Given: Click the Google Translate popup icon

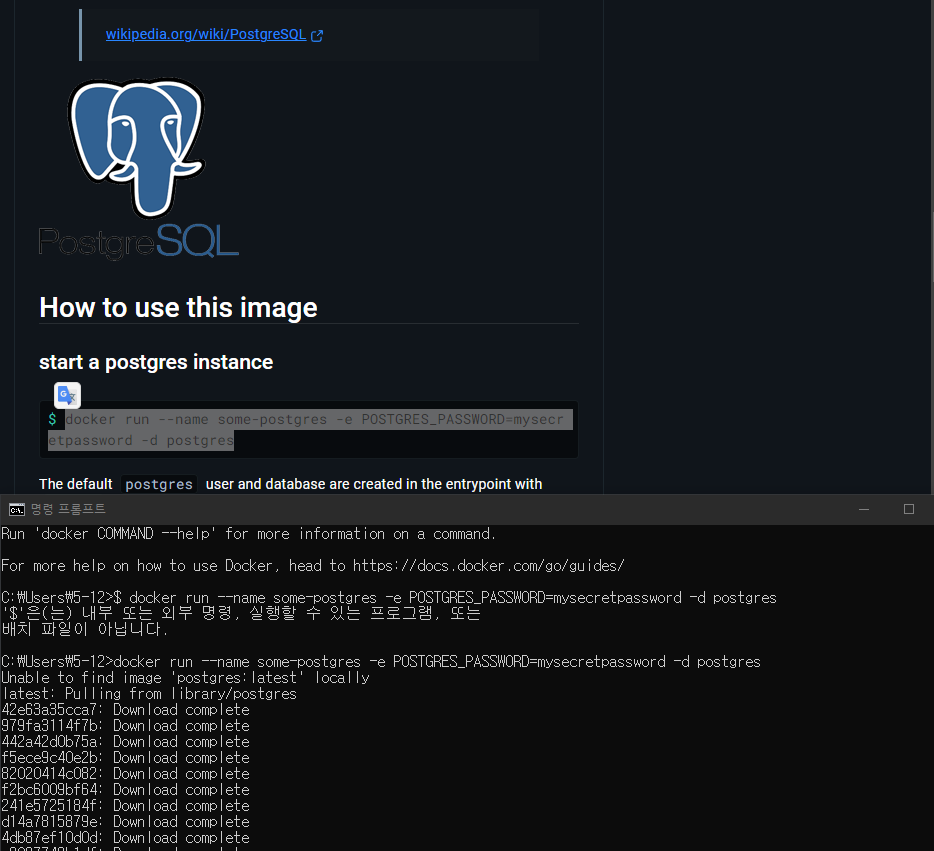Looking at the screenshot, I should coord(67,395).
